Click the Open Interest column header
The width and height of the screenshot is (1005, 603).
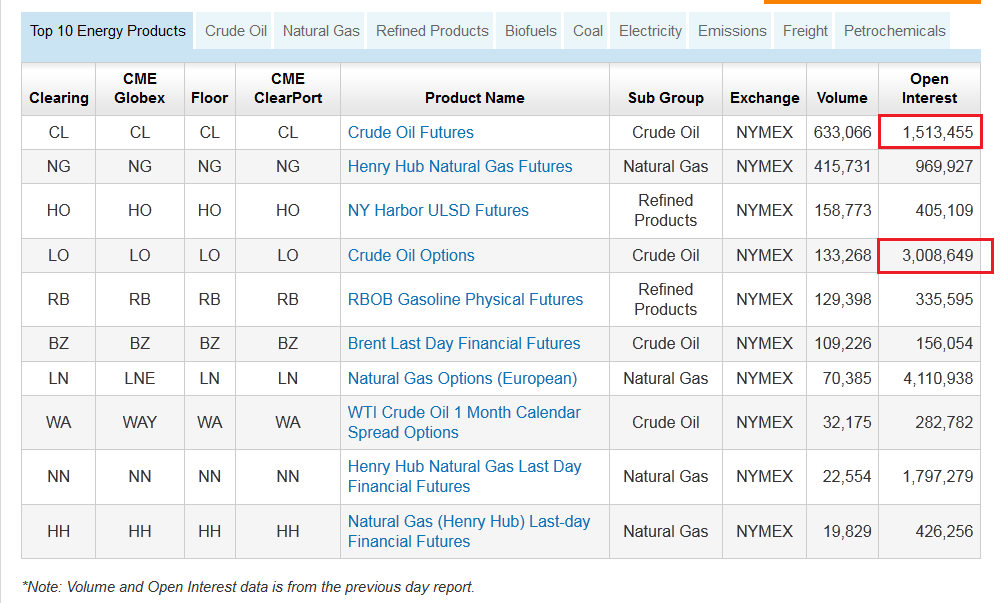pos(929,88)
